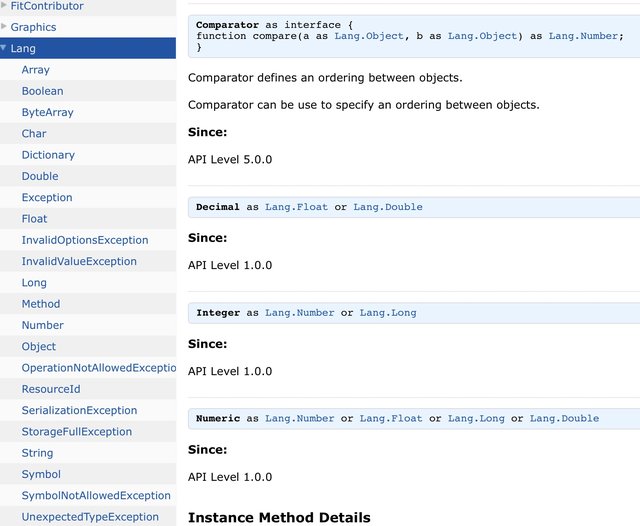Click the 'API Level 5.0.0' text
The height and width of the screenshot is (526, 640).
point(230,160)
